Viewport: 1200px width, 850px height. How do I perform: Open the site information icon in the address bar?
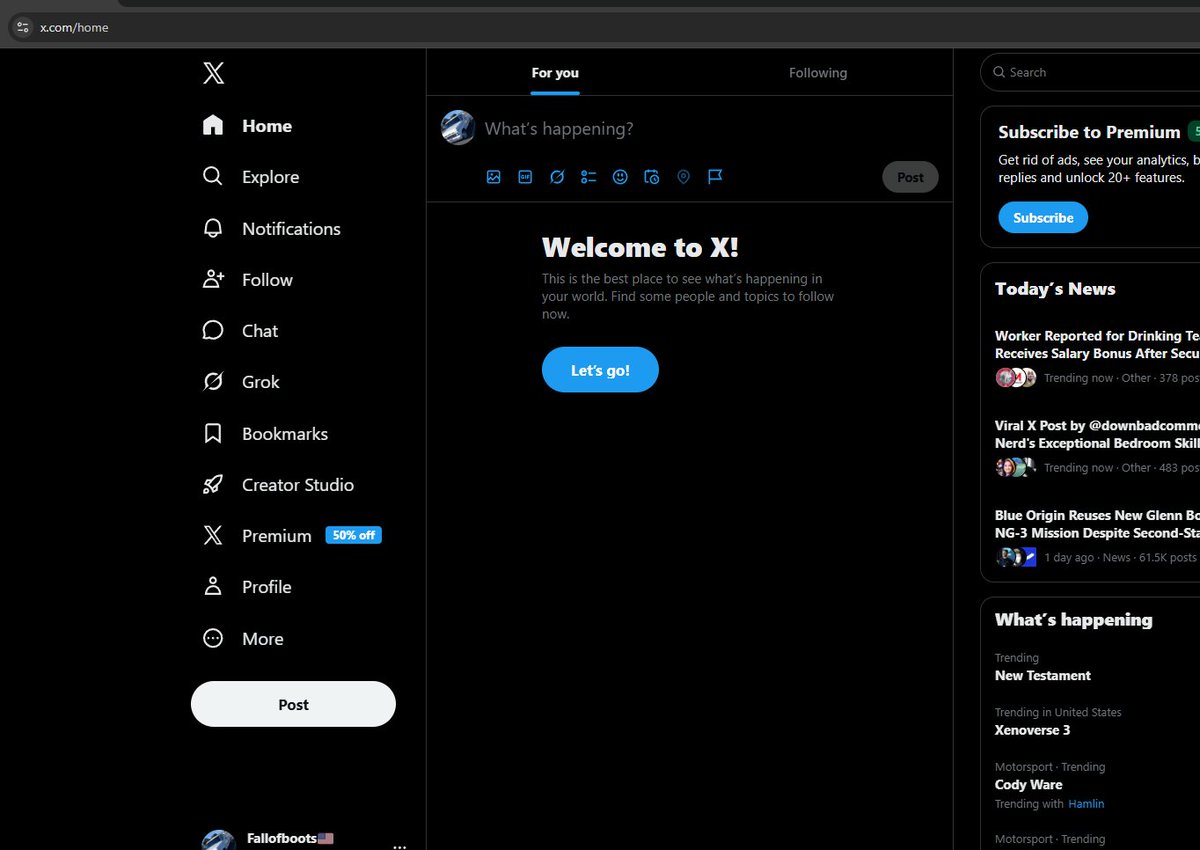23,27
